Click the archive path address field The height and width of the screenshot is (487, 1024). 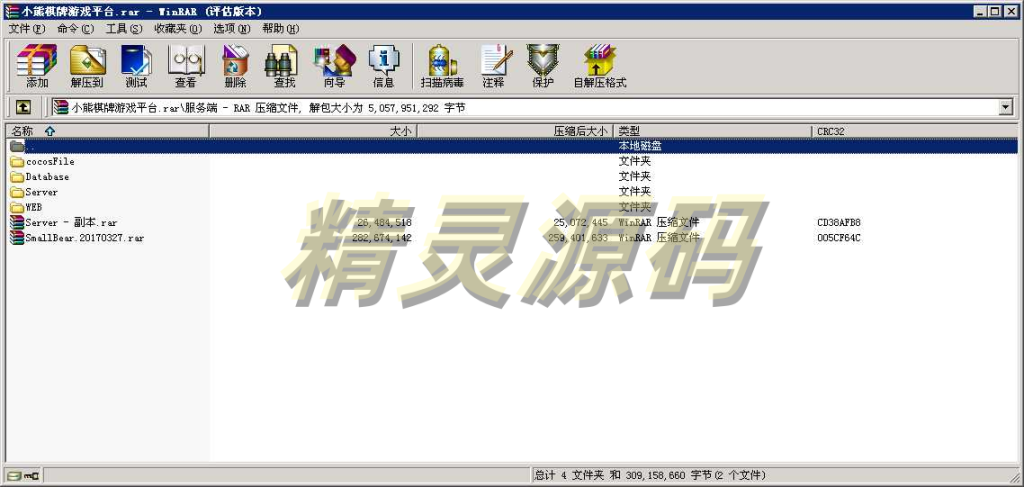click(x=532, y=107)
